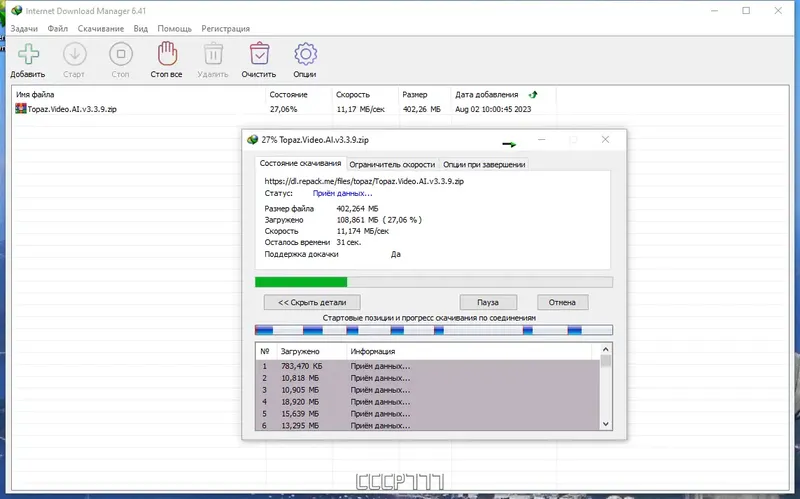This screenshot has width=800, height=499.
Task: Click the Удалить trash icon
Action: (213, 54)
